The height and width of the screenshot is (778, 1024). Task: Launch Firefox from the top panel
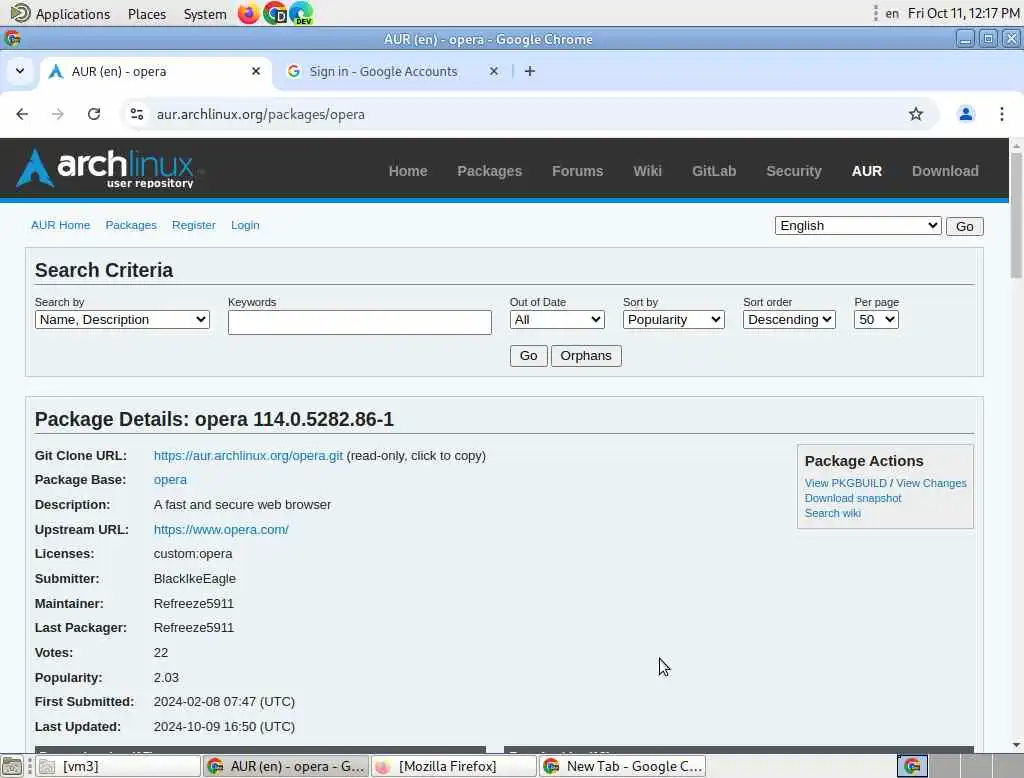click(248, 13)
